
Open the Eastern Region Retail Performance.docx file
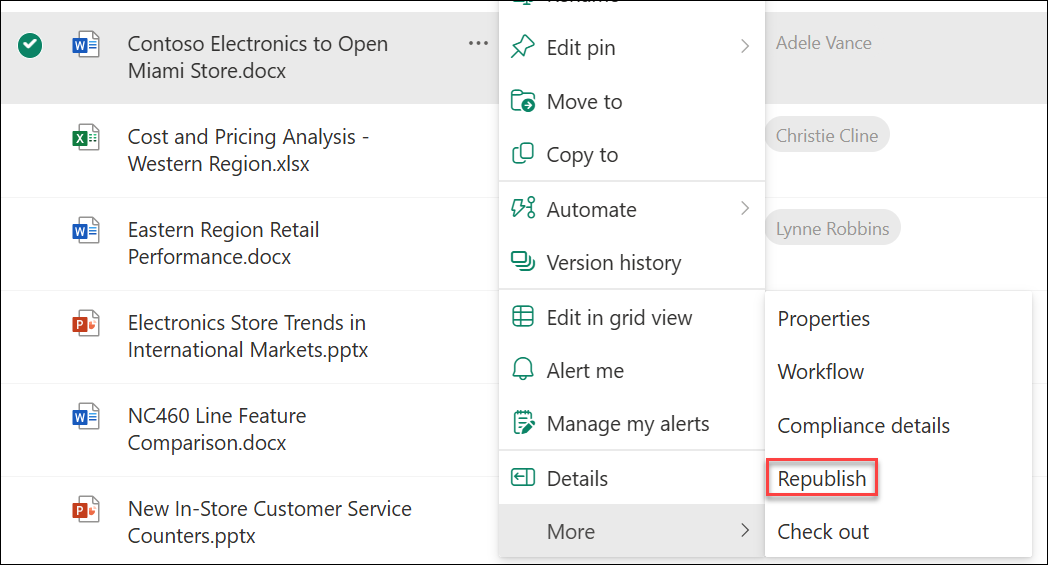coord(223,243)
